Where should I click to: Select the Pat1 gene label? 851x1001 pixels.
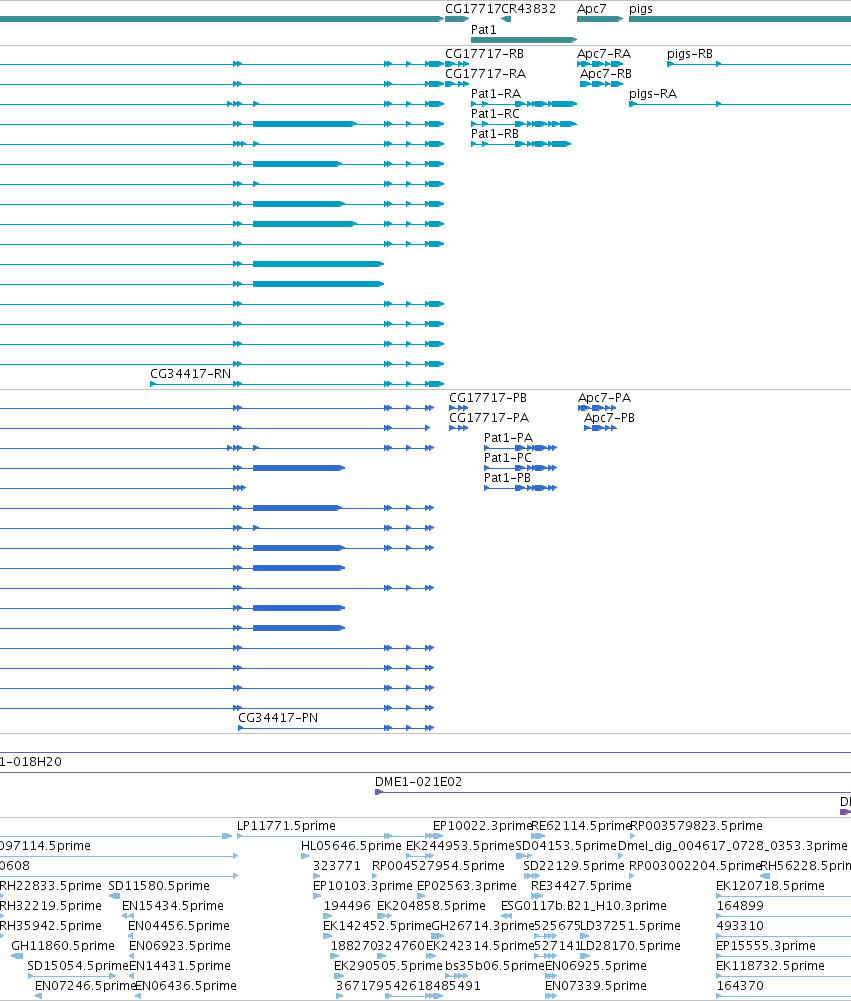tap(483, 29)
